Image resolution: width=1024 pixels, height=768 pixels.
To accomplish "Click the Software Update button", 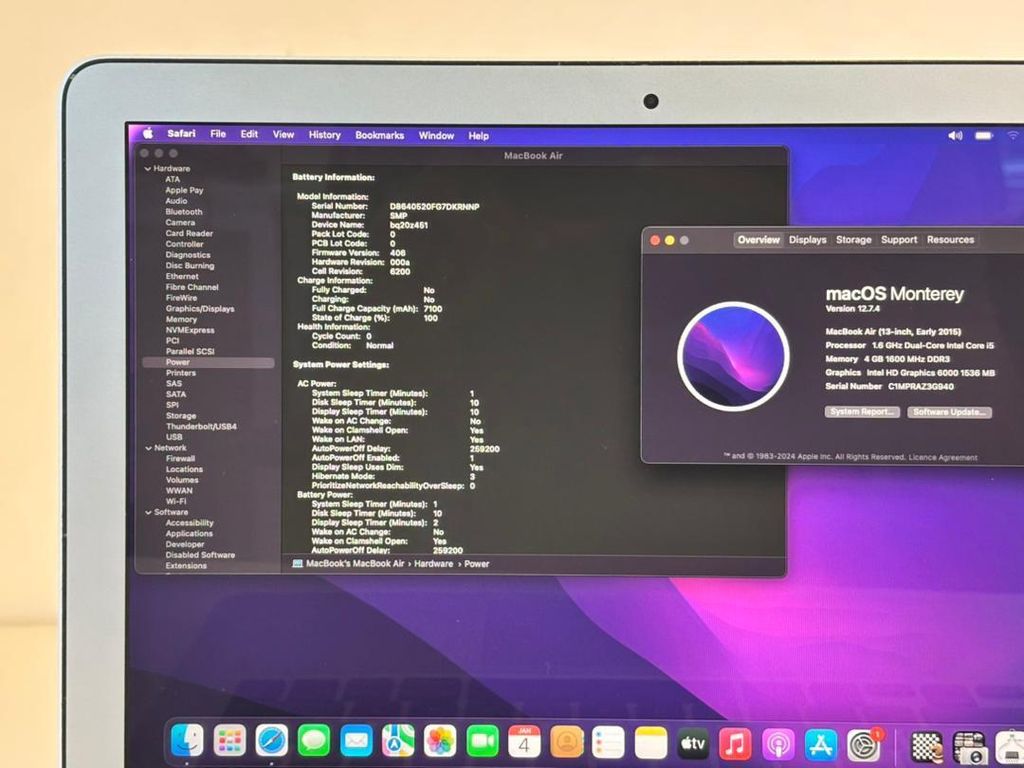I will pos(949,412).
